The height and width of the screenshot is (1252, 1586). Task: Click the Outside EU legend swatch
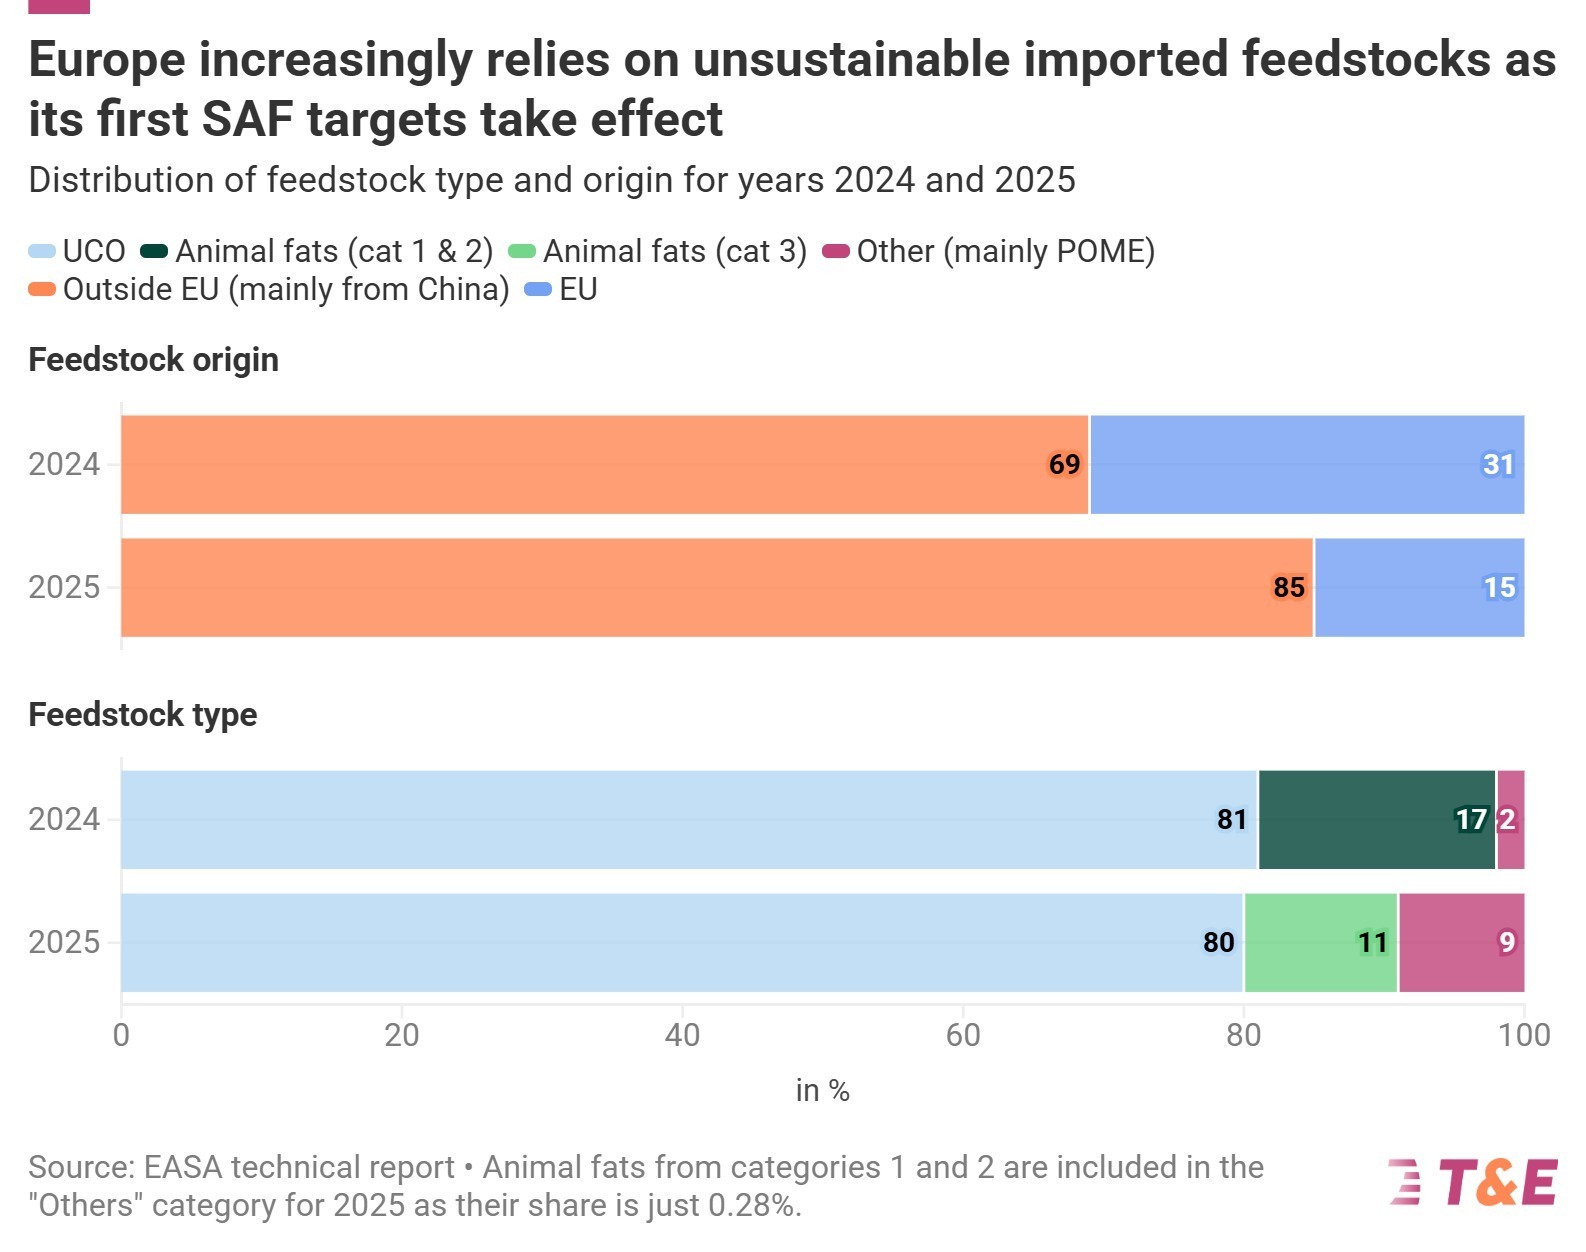(42, 289)
